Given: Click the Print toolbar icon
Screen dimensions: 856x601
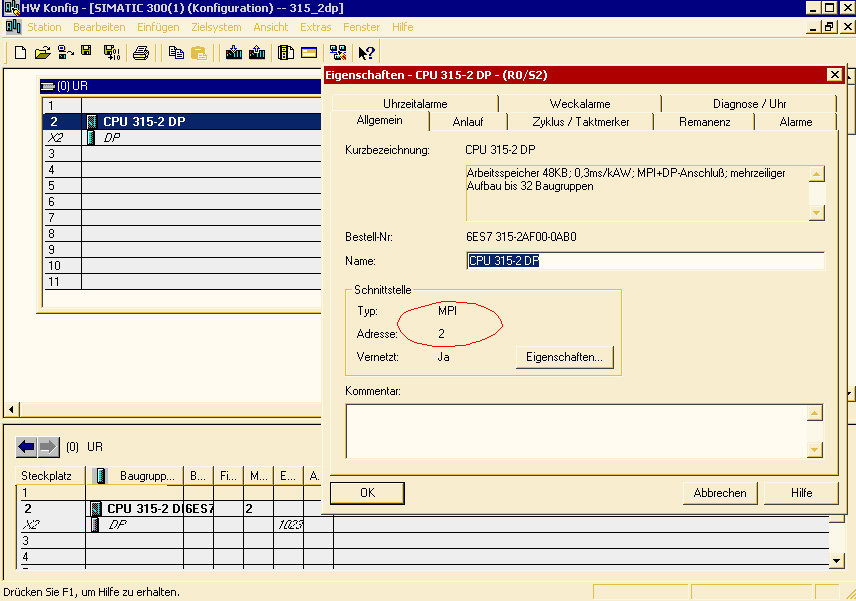Looking at the screenshot, I should [x=141, y=53].
